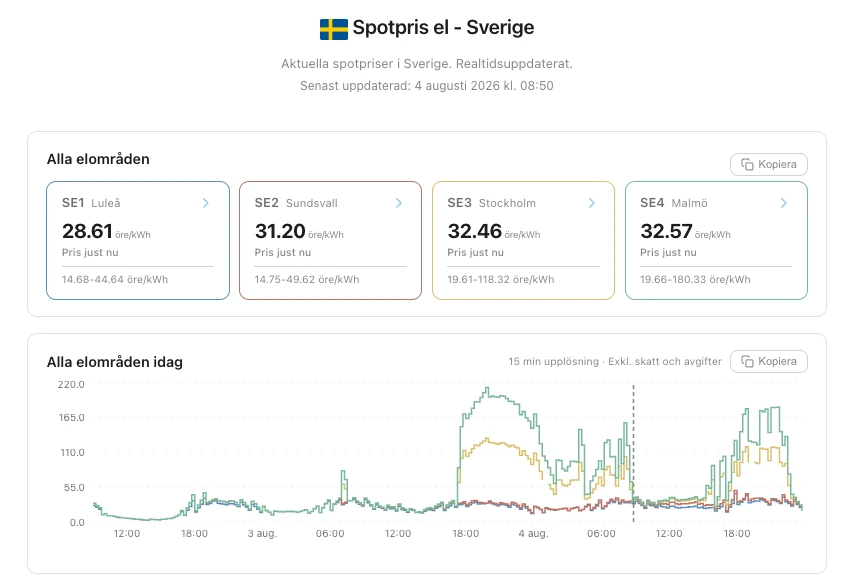The width and height of the screenshot is (852, 588).
Task: Select the SE3 price 32.46 value
Action: coord(474,231)
